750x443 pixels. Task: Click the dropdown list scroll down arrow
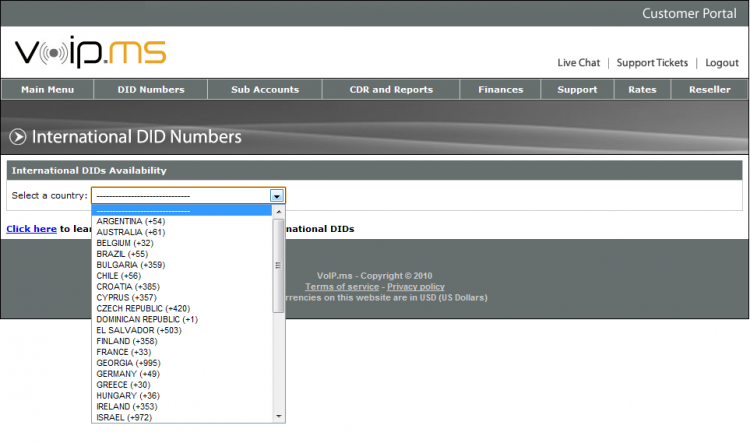click(278, 417)
